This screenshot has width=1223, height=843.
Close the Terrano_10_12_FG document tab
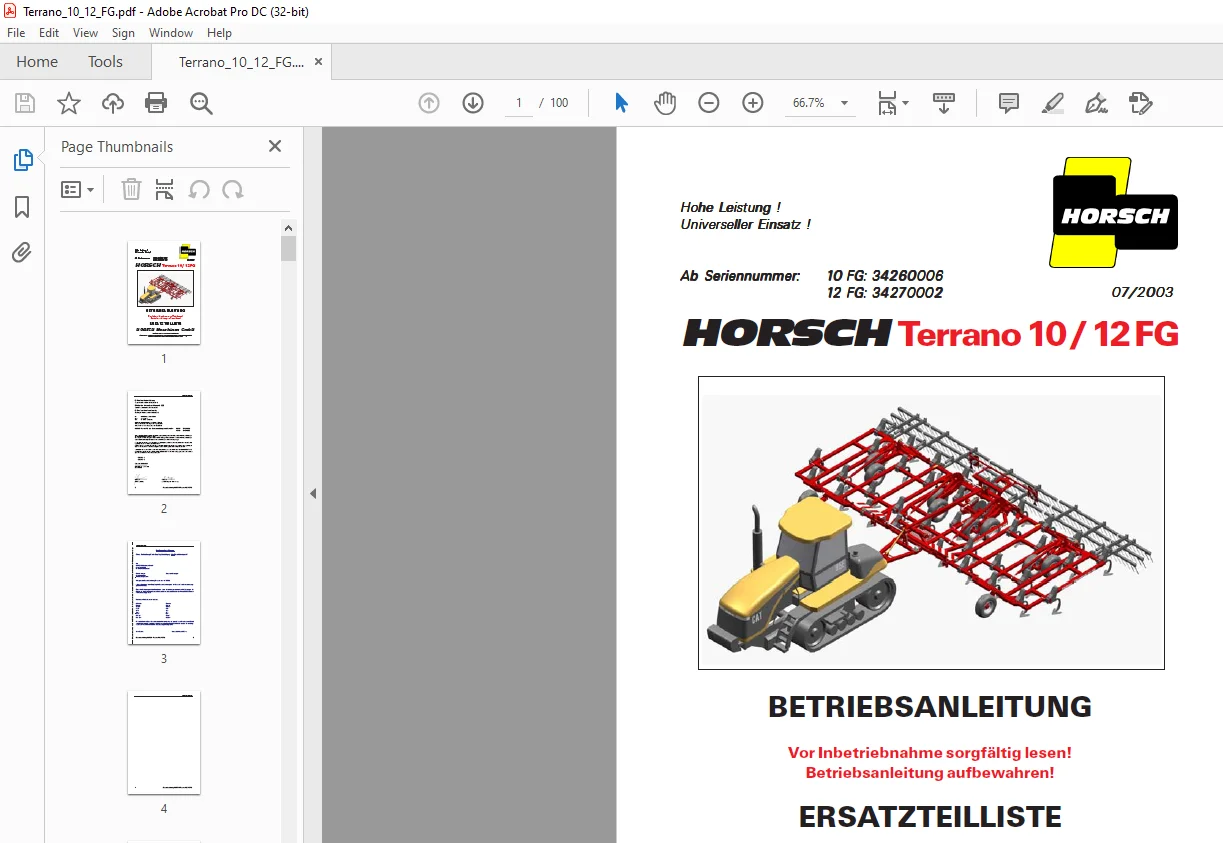[318, 62]
